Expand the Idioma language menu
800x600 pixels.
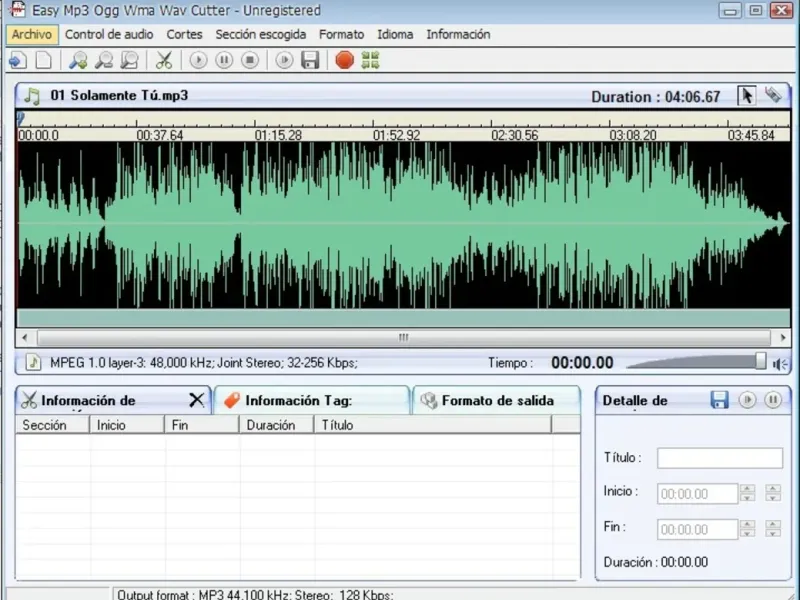pos(395,34)
